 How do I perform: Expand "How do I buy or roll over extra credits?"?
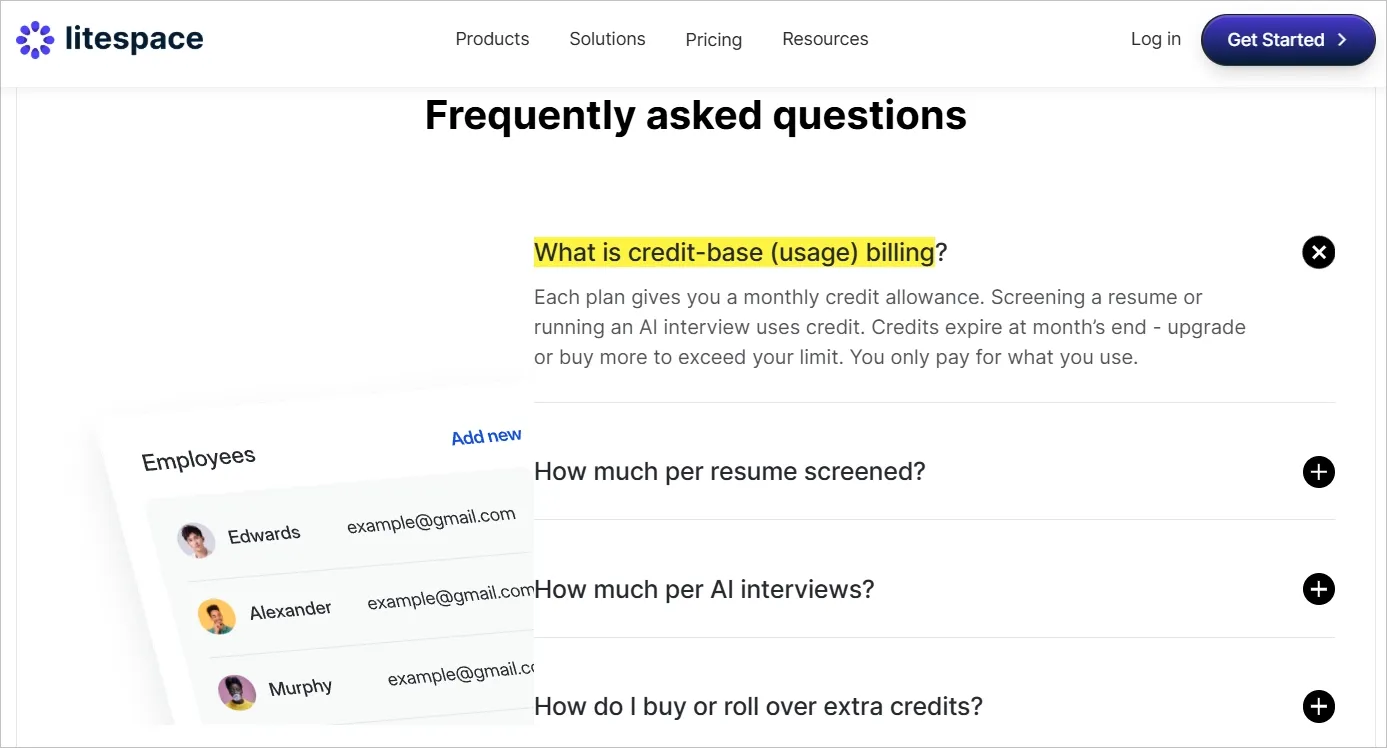(x=1318, y=706)
